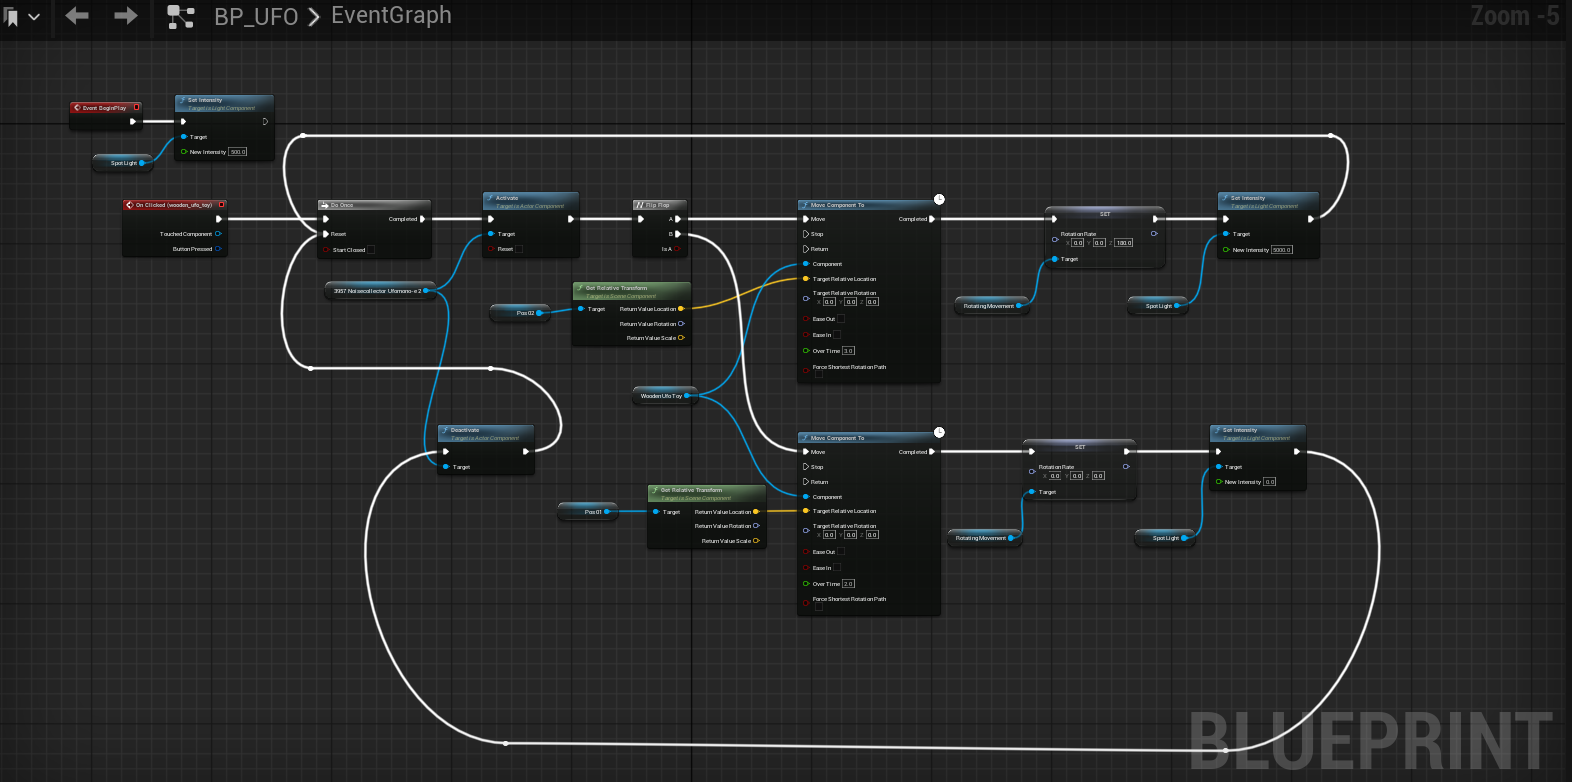Viewport: 1572px width, 782px height.
Task: Click On Clicked event's red delegate pin
Action: [x=221, y=205]
